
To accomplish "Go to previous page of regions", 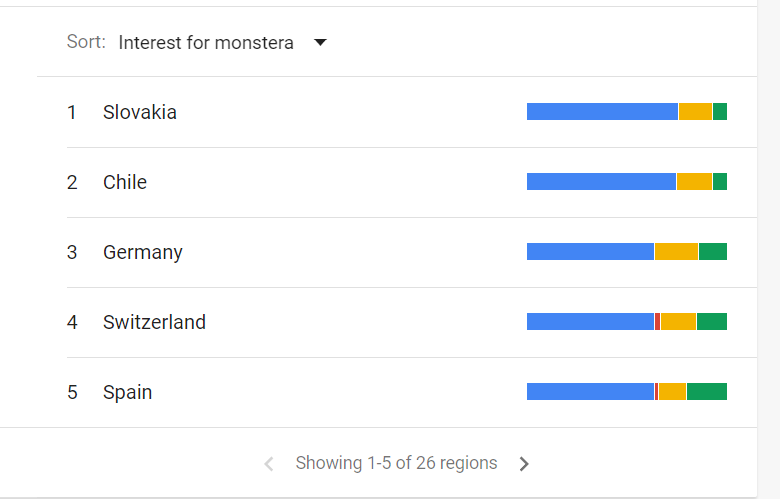I will pyautogui.click(x=268, y=464).
